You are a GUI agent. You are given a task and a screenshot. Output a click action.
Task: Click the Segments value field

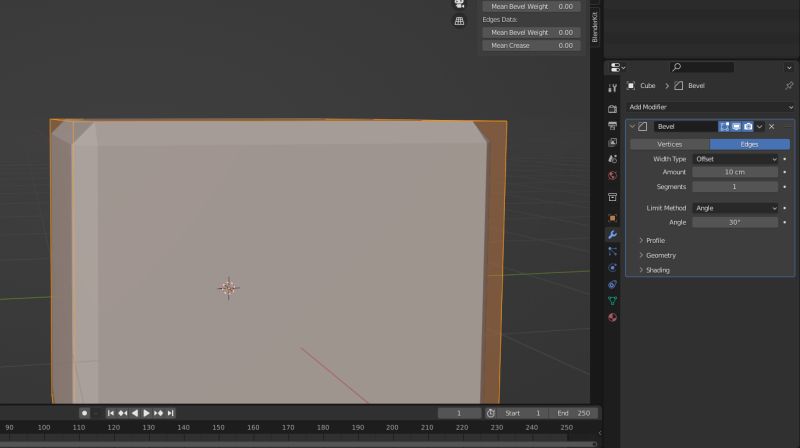click(735, 187)
